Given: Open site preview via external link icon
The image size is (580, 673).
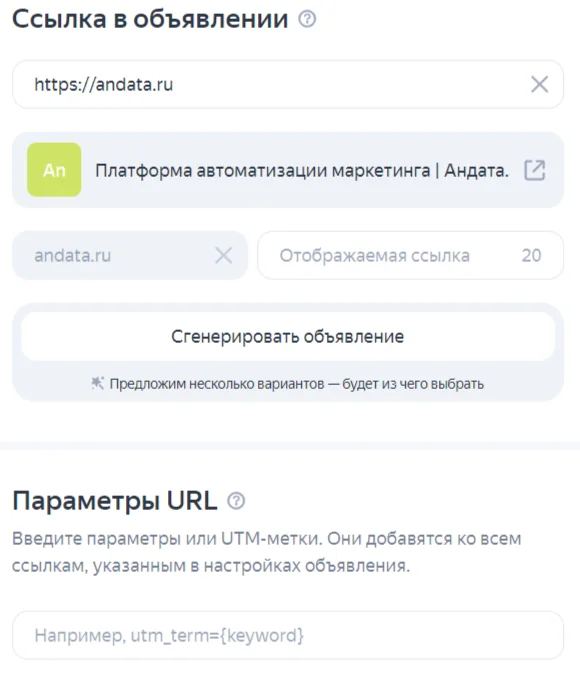Looking at the screenshot, I should pyautogui.click(x=535, y=170).
